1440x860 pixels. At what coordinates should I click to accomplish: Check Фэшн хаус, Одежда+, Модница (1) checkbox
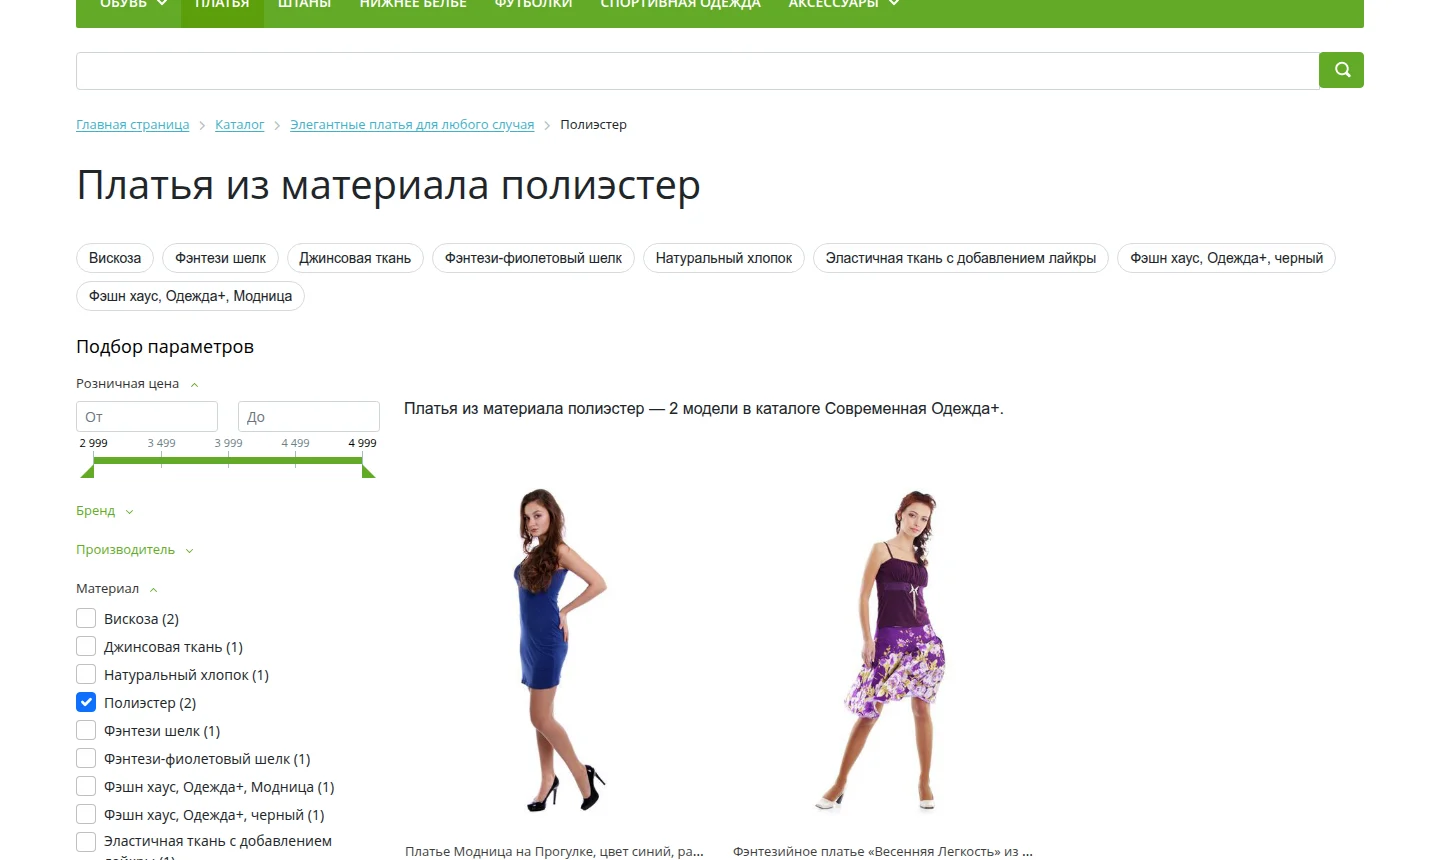tap(86, 787)
